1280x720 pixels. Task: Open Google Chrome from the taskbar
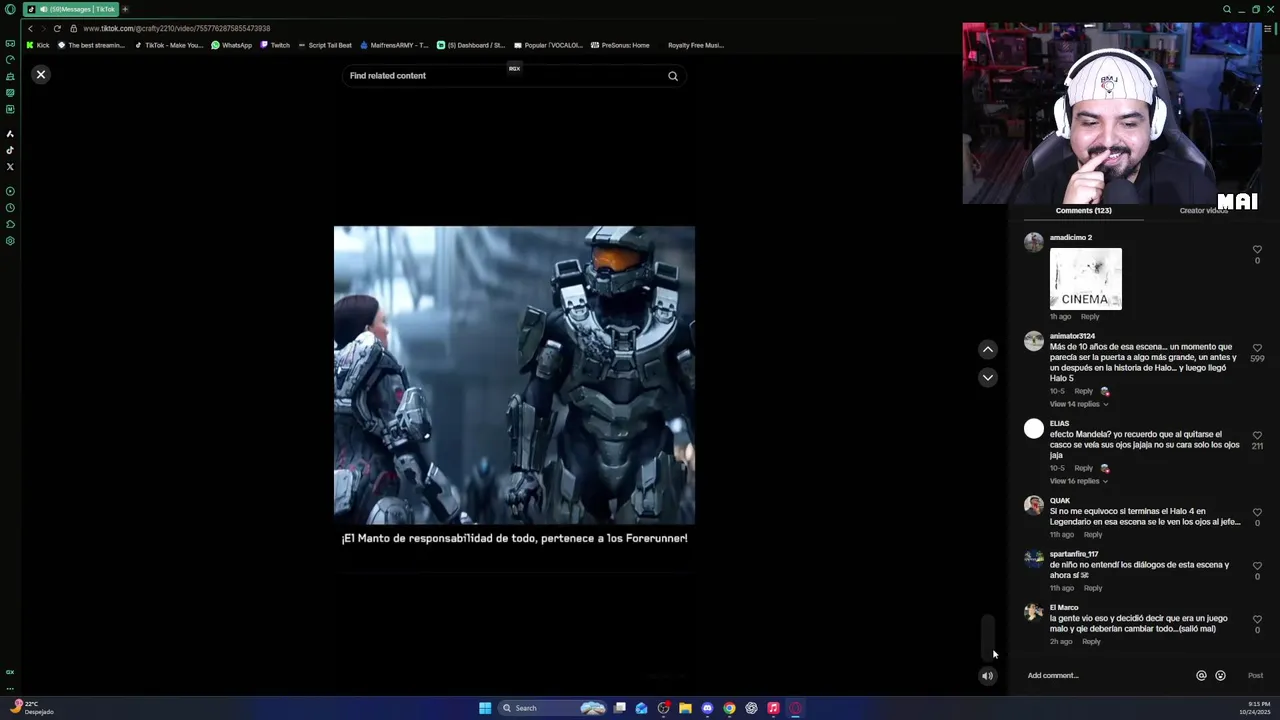tap(729, 708)
